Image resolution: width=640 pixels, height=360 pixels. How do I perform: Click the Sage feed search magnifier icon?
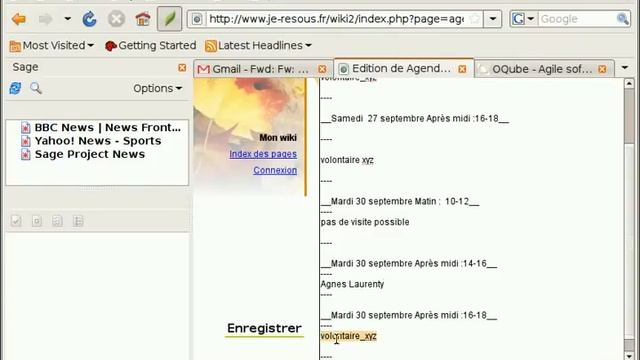(x=36, y=88)
